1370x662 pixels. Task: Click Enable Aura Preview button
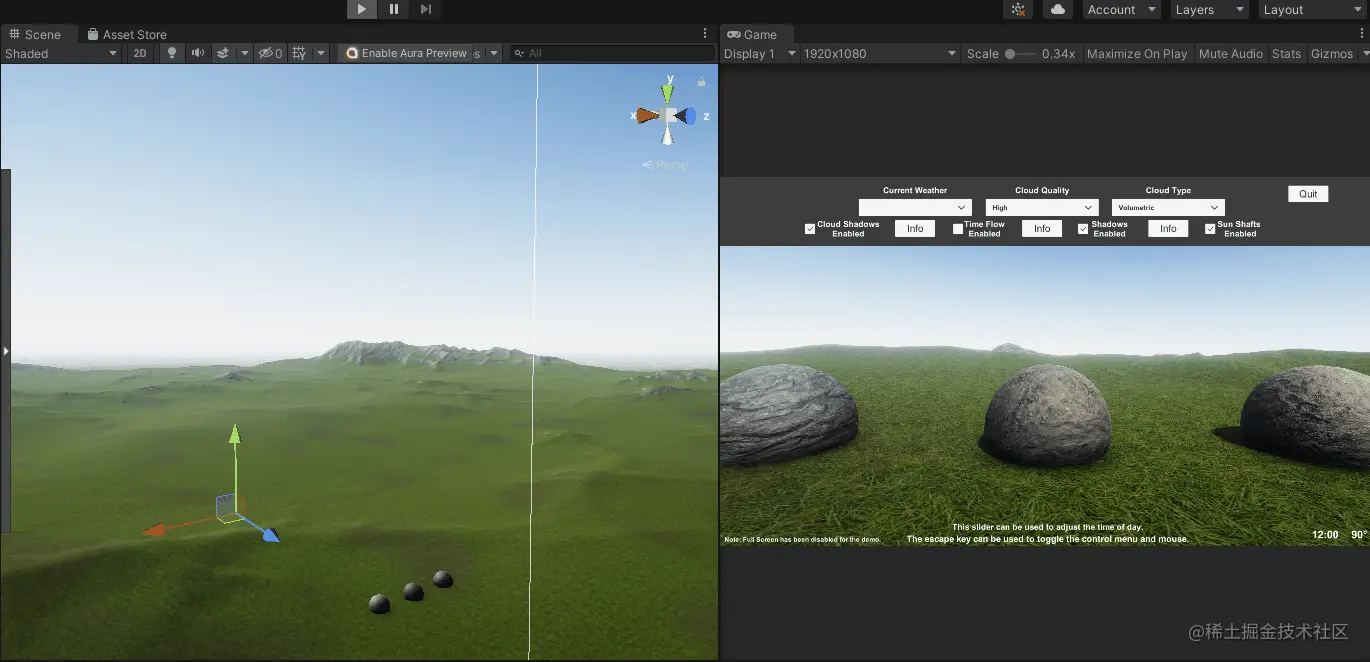tap(405, 53)
